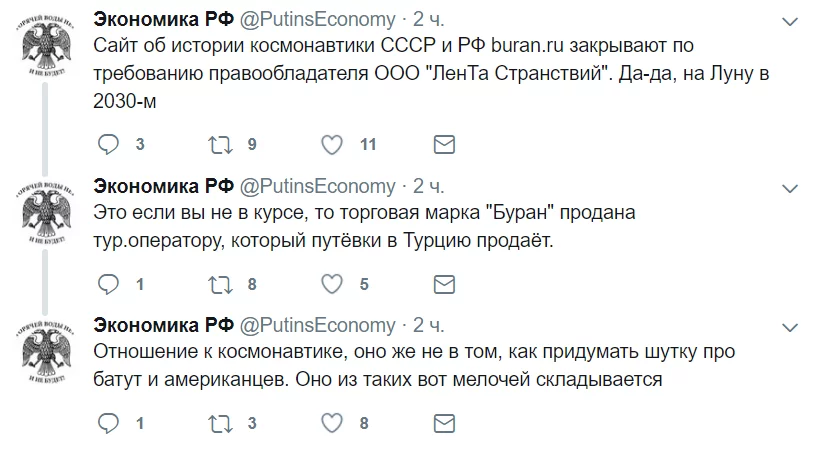This screenshot has height=449, width=814.
Task: Click "Экономика РФ" name on second tweet
Action: (x=164, y=186)
